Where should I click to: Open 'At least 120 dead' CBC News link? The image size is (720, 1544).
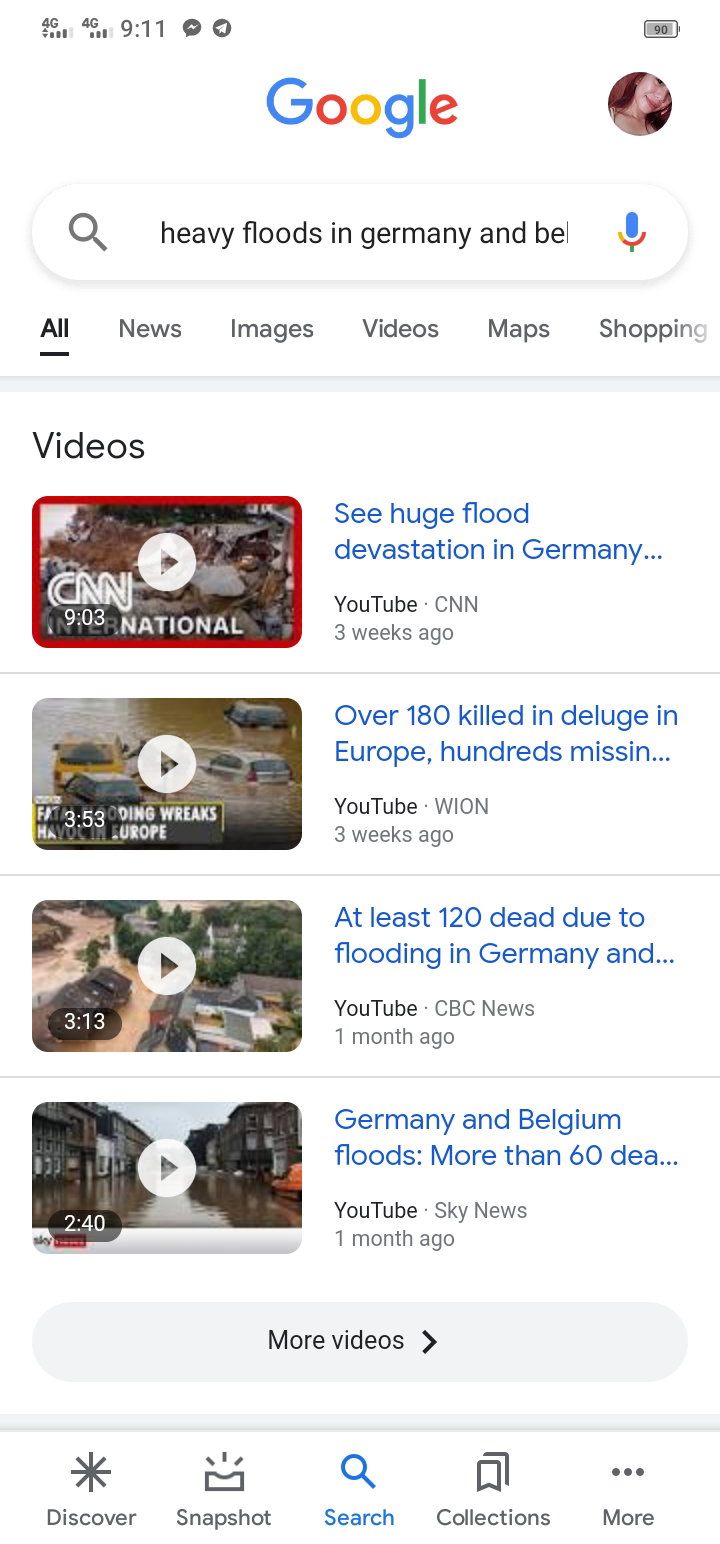(505, 936)
